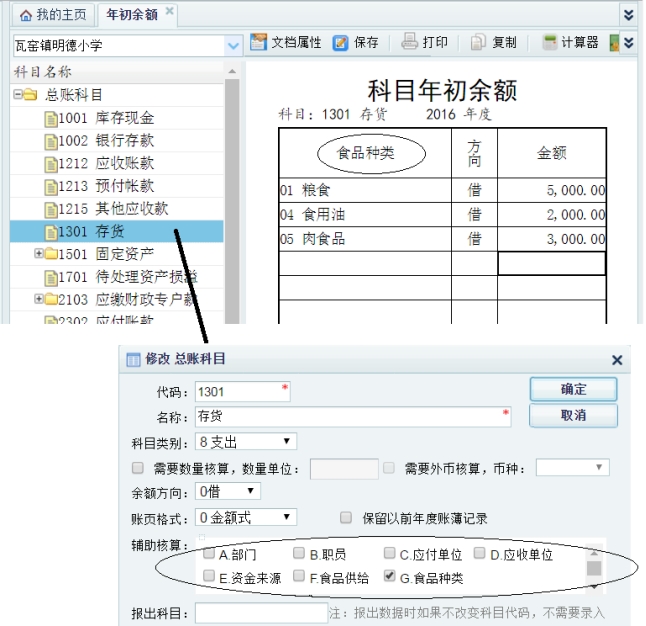Screen dimensions: 646x626
Task: Open the 余额方向 dropdown
Action: [x=228, y=491]
